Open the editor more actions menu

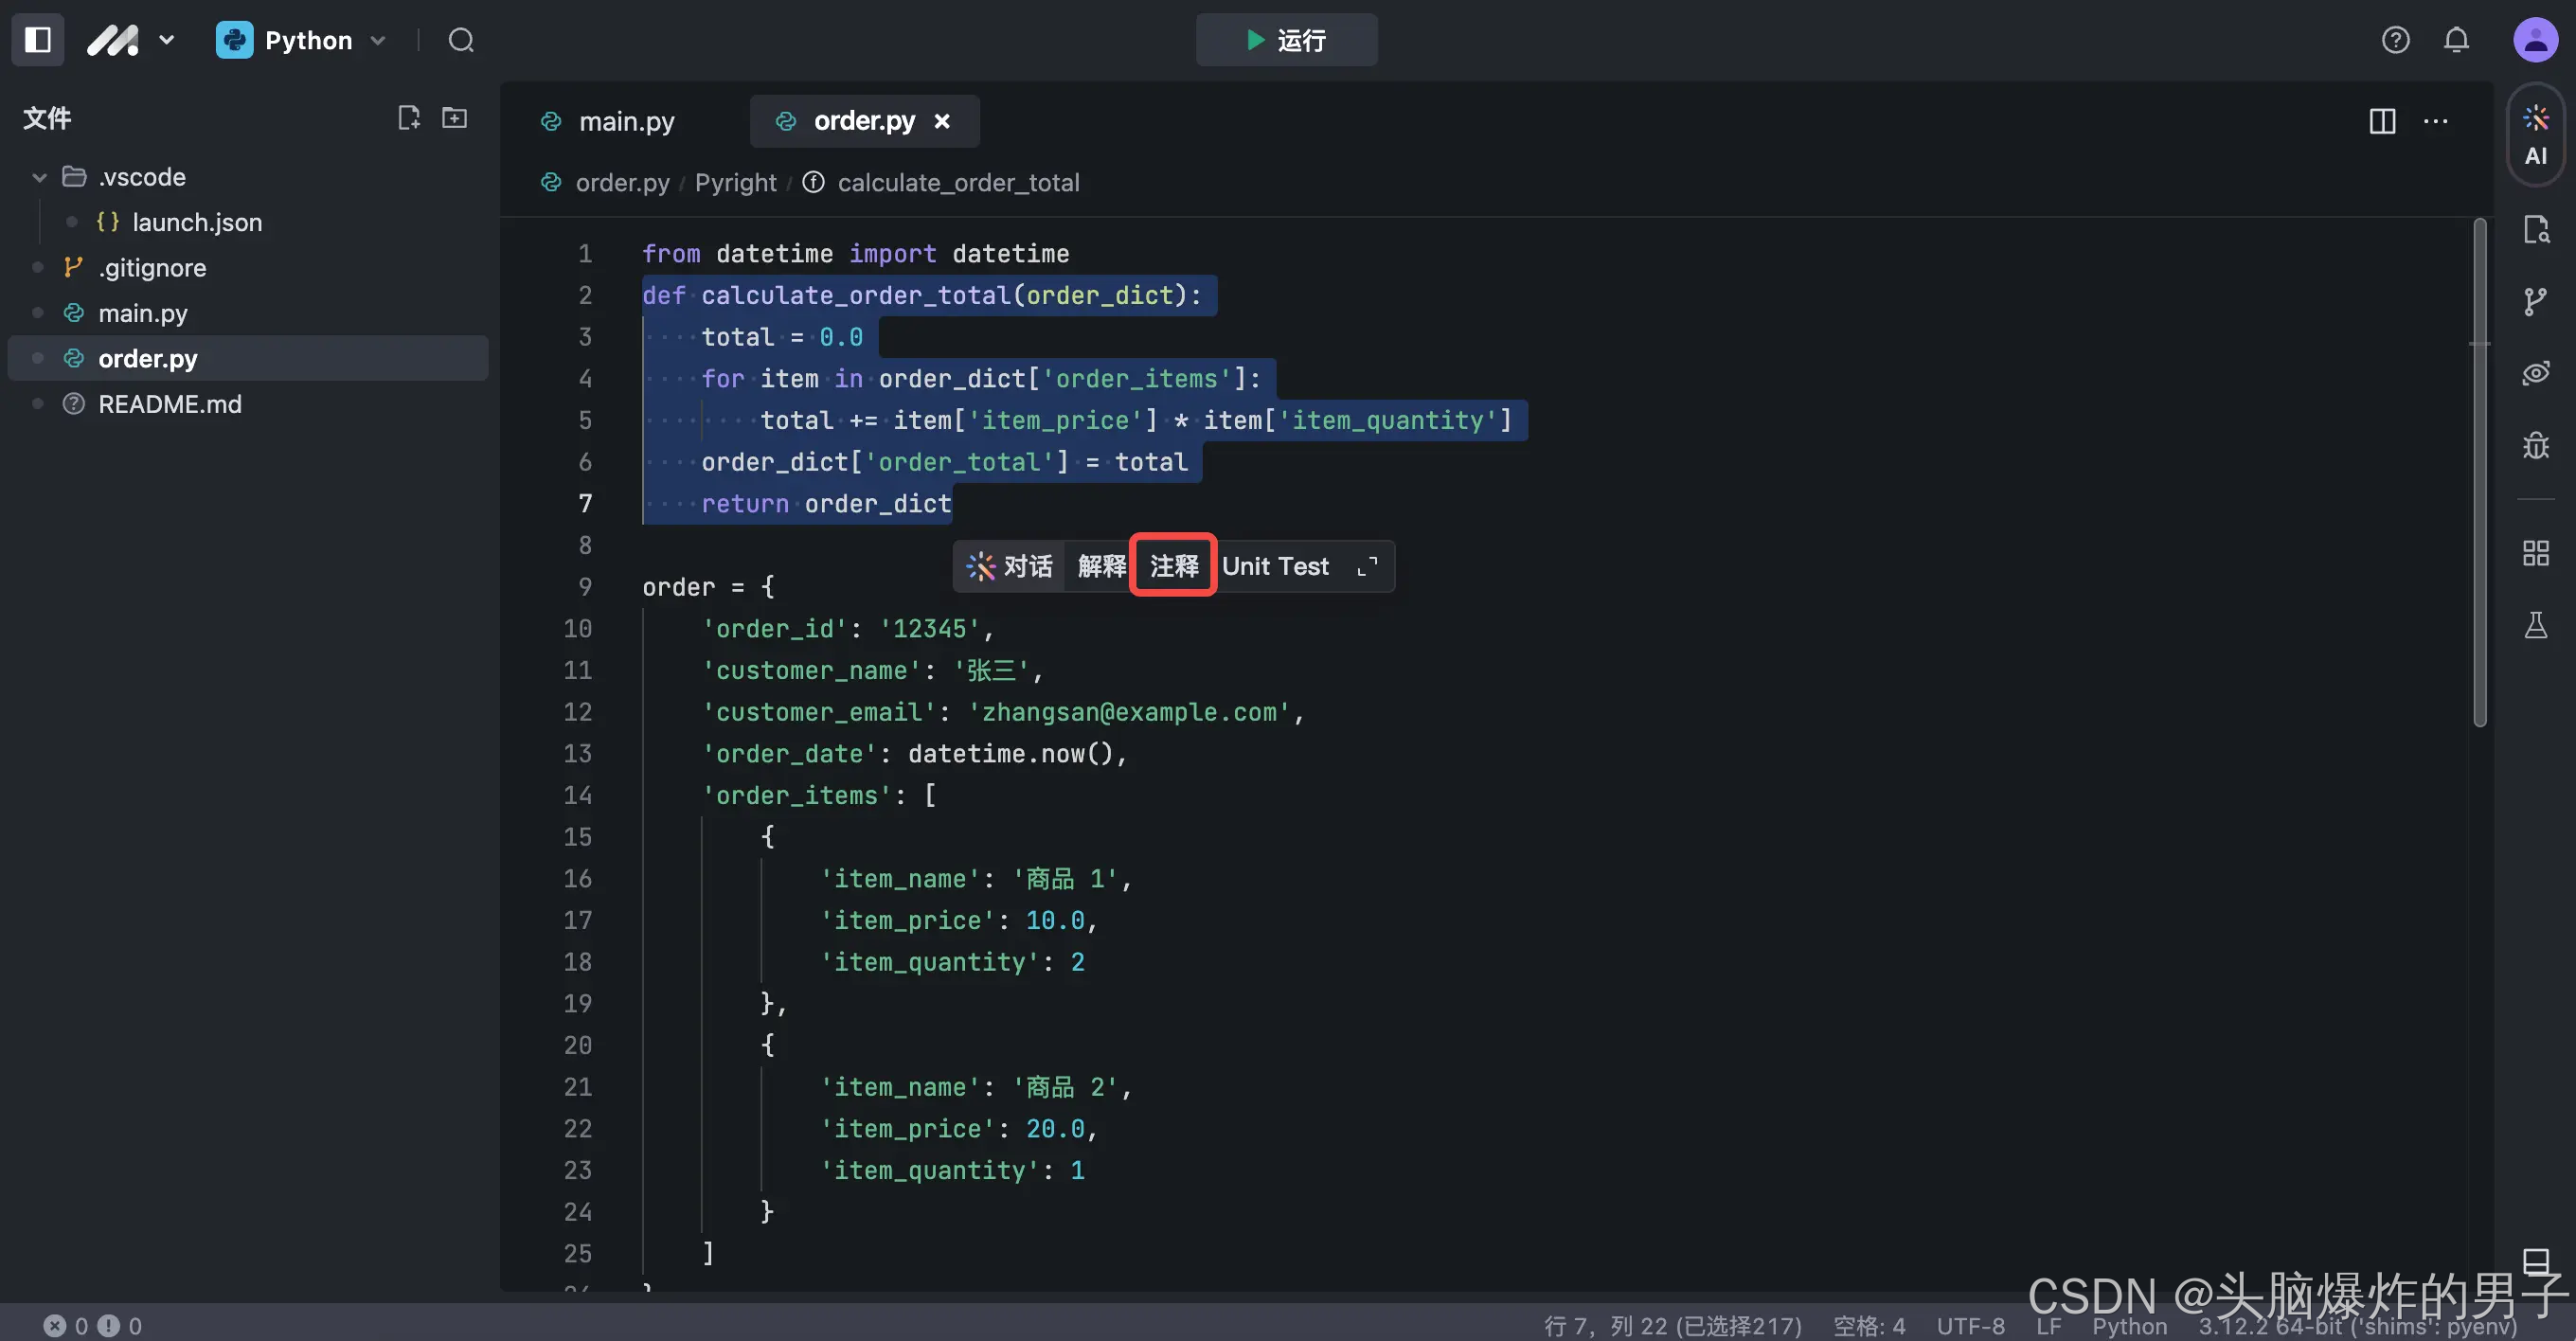click(2436, 121)
